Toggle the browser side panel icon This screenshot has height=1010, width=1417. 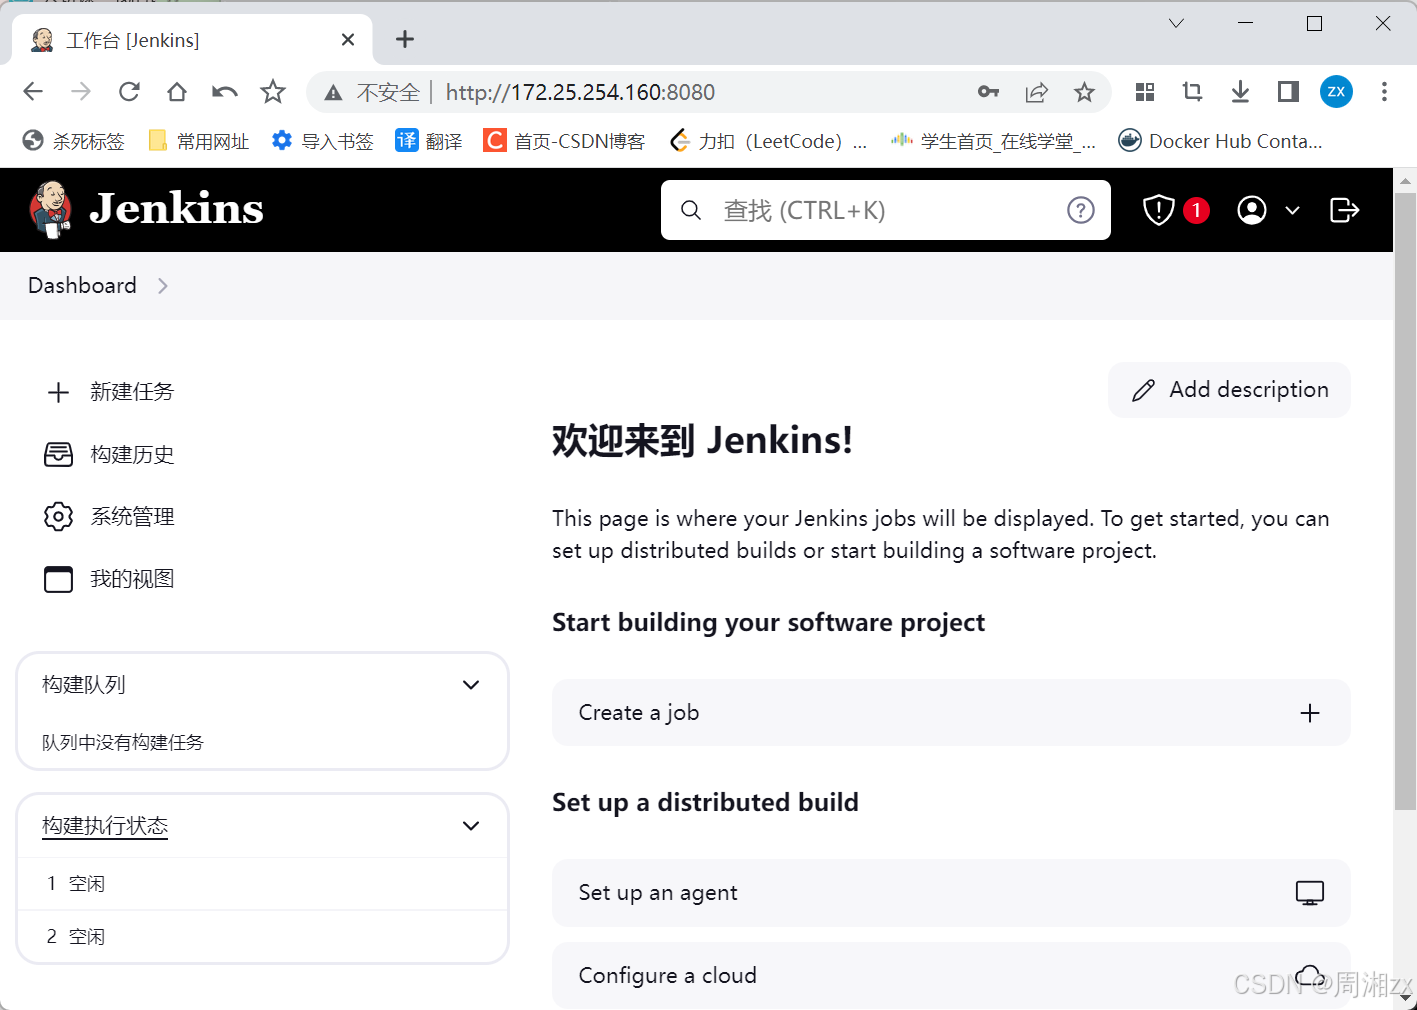click(1288, 92)
